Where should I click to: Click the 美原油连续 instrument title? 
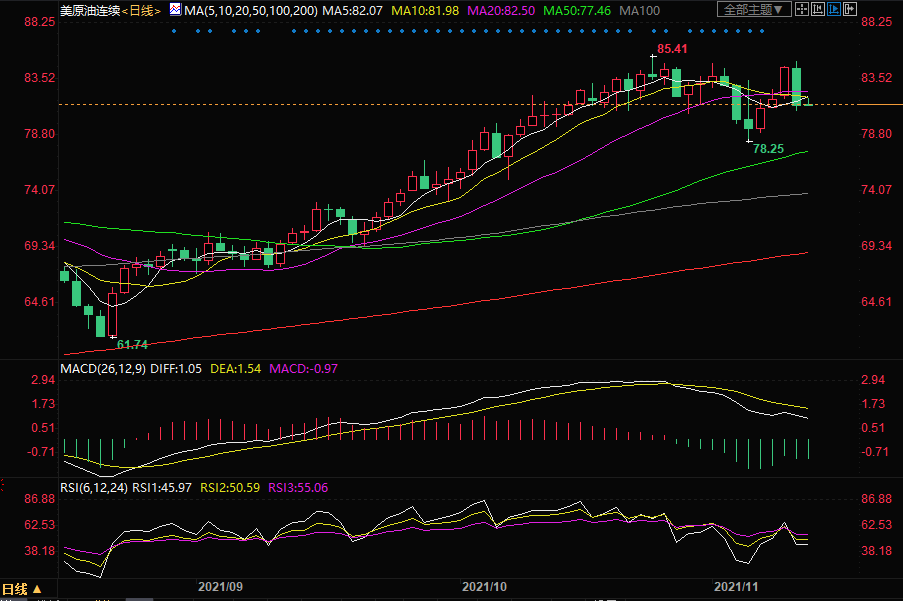[87, 10]
